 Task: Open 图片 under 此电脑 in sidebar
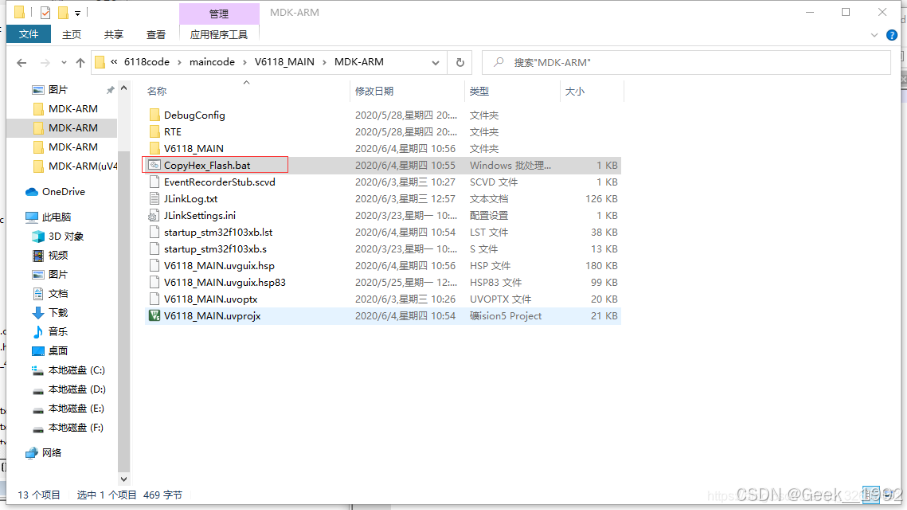[58, 275]
